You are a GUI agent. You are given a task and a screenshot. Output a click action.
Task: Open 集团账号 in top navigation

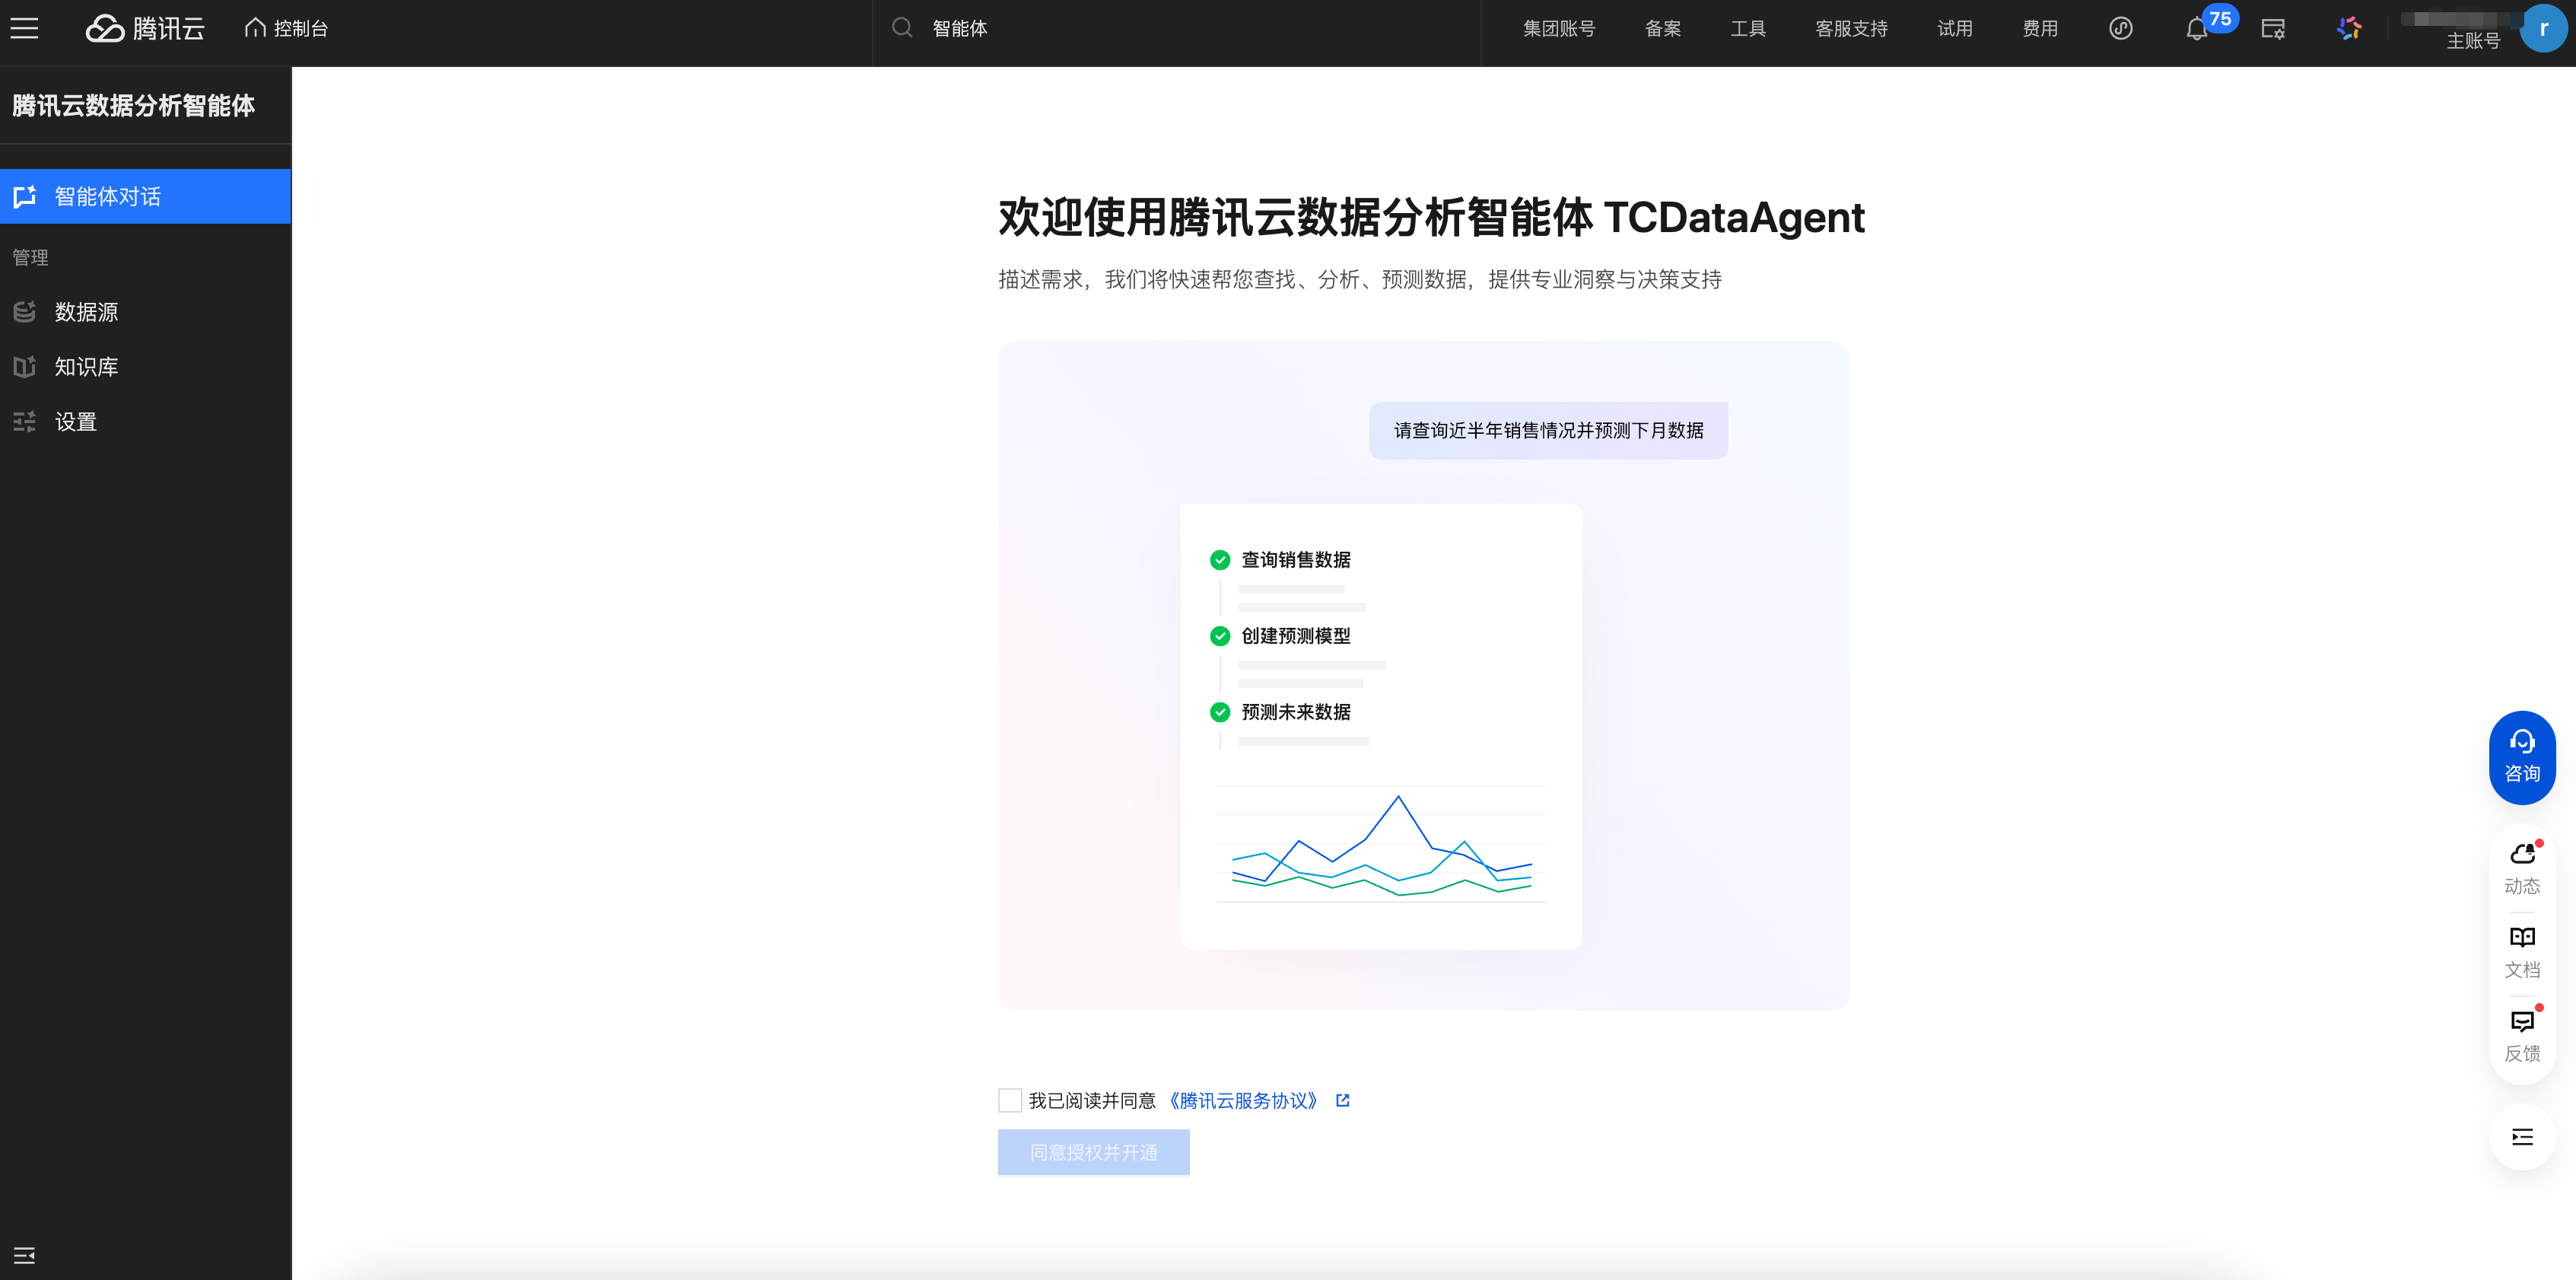(1559, 28)
